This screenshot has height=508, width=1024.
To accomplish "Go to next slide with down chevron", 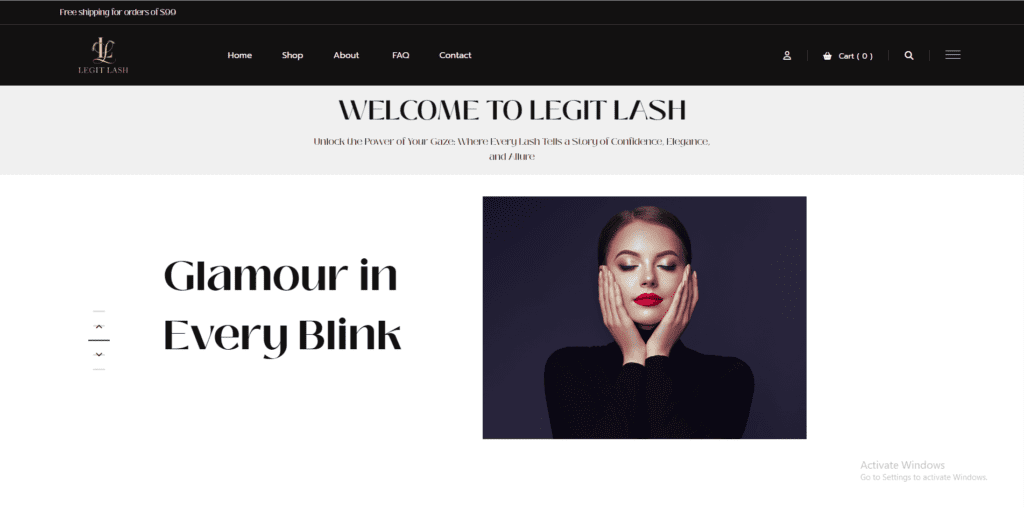I will [x=99, y=355].
